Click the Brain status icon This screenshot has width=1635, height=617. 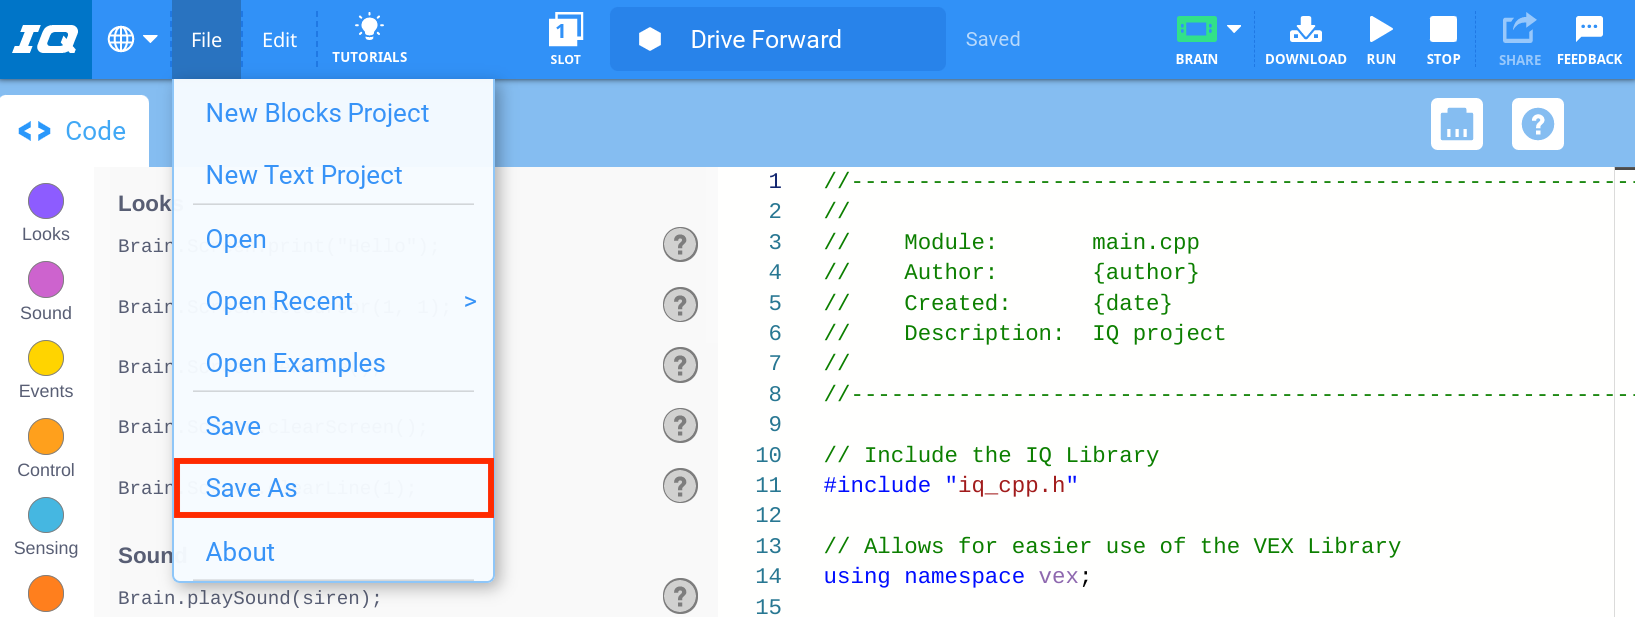point(1196,29)
